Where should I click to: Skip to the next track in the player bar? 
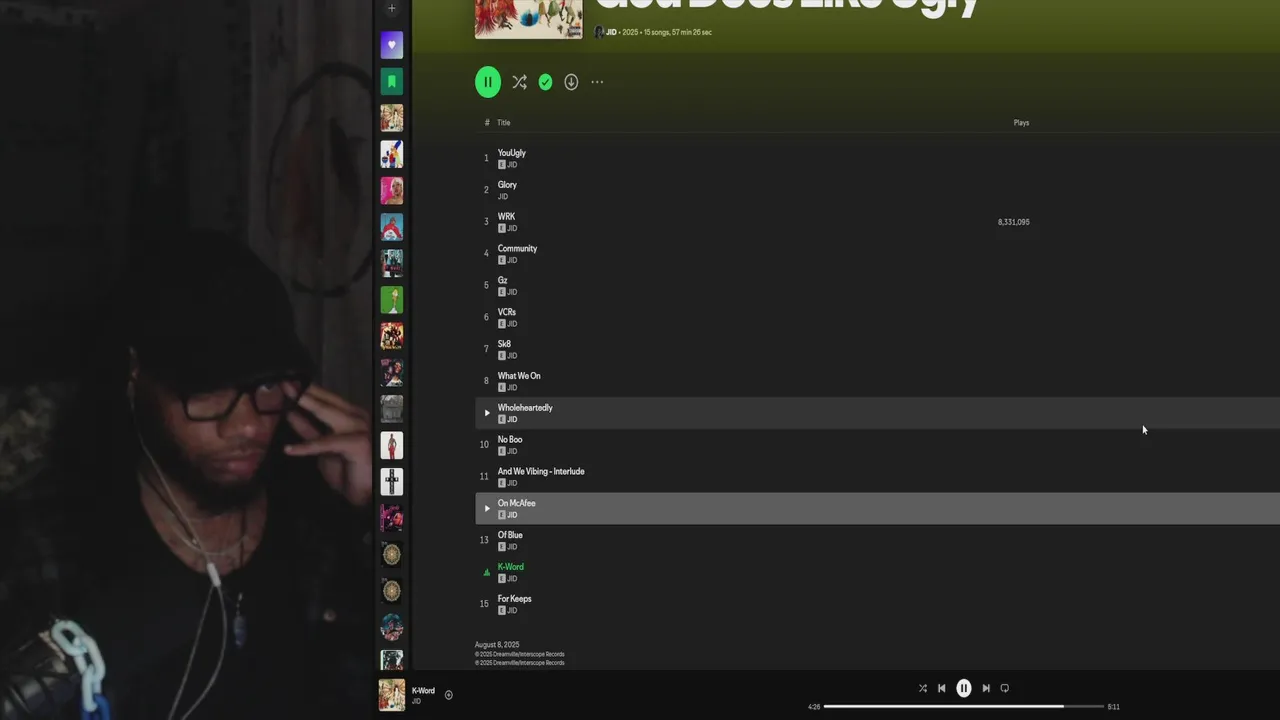986,688
